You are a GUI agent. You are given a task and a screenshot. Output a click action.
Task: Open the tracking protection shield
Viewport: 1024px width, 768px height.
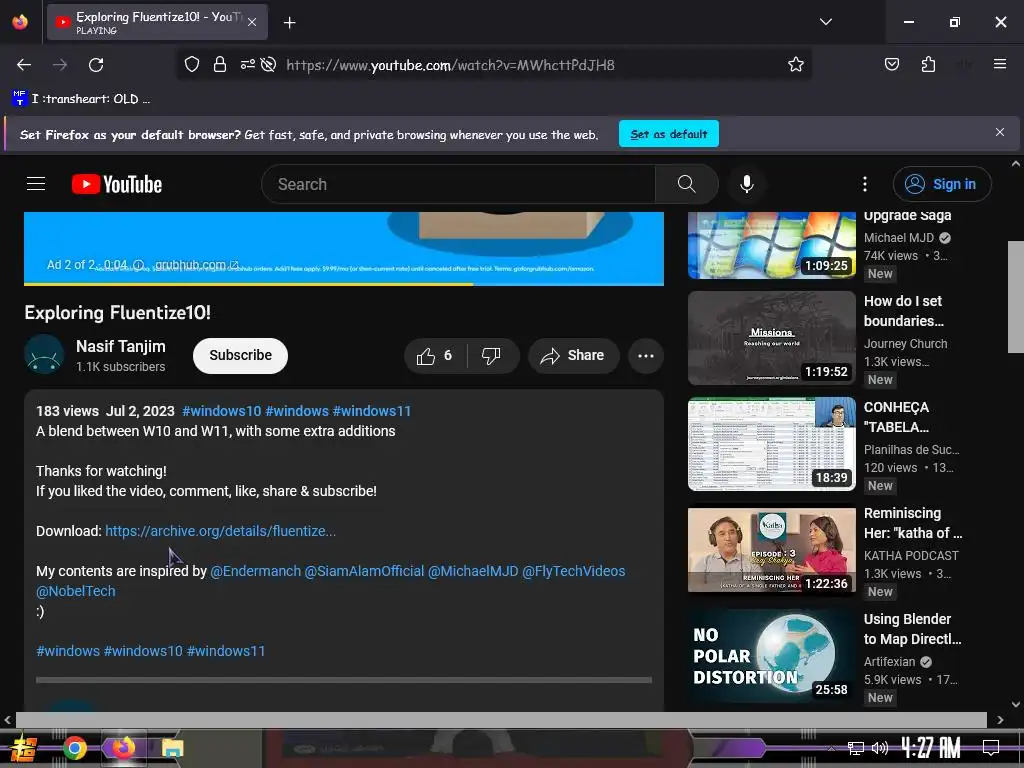pyautogui.click(x=191, y=64)
